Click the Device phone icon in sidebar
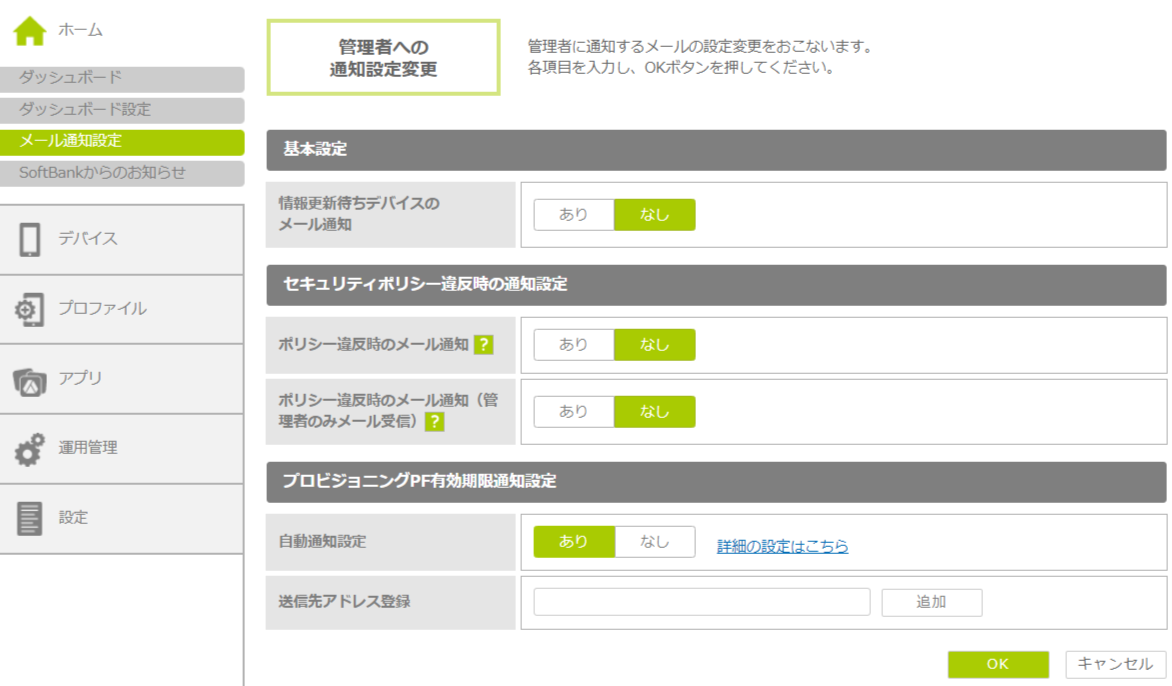The height and width of the screenshot is (686, 1172). (x=30, y=239)
